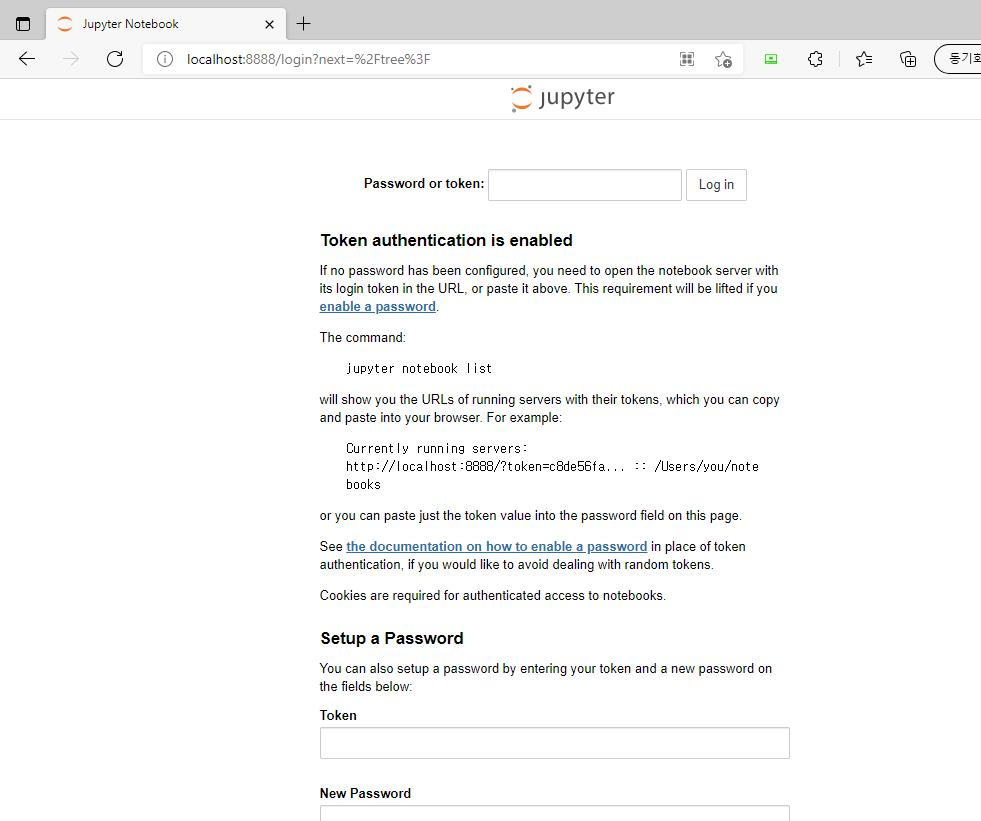Open a new browser tab
Screen dimensions: 981x821
point(303,24)
